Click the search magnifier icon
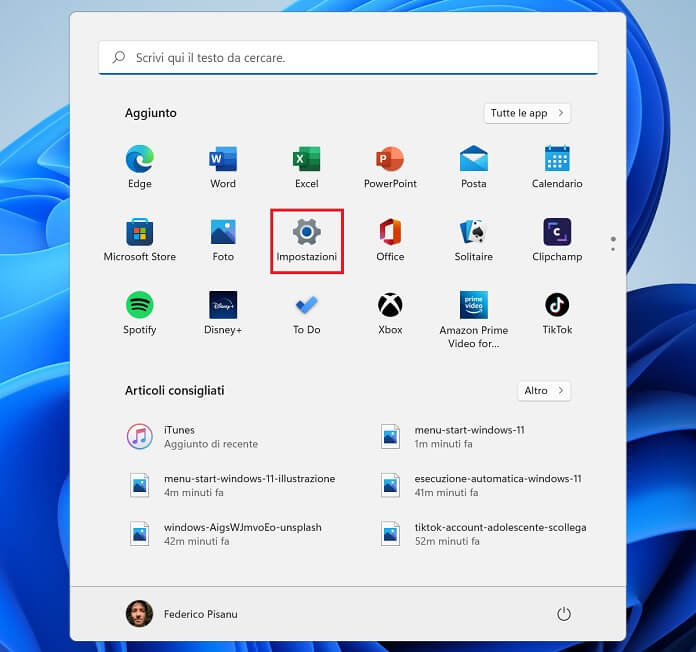The width and height of the screenshot is (696, 652). [x=119, y=57]
